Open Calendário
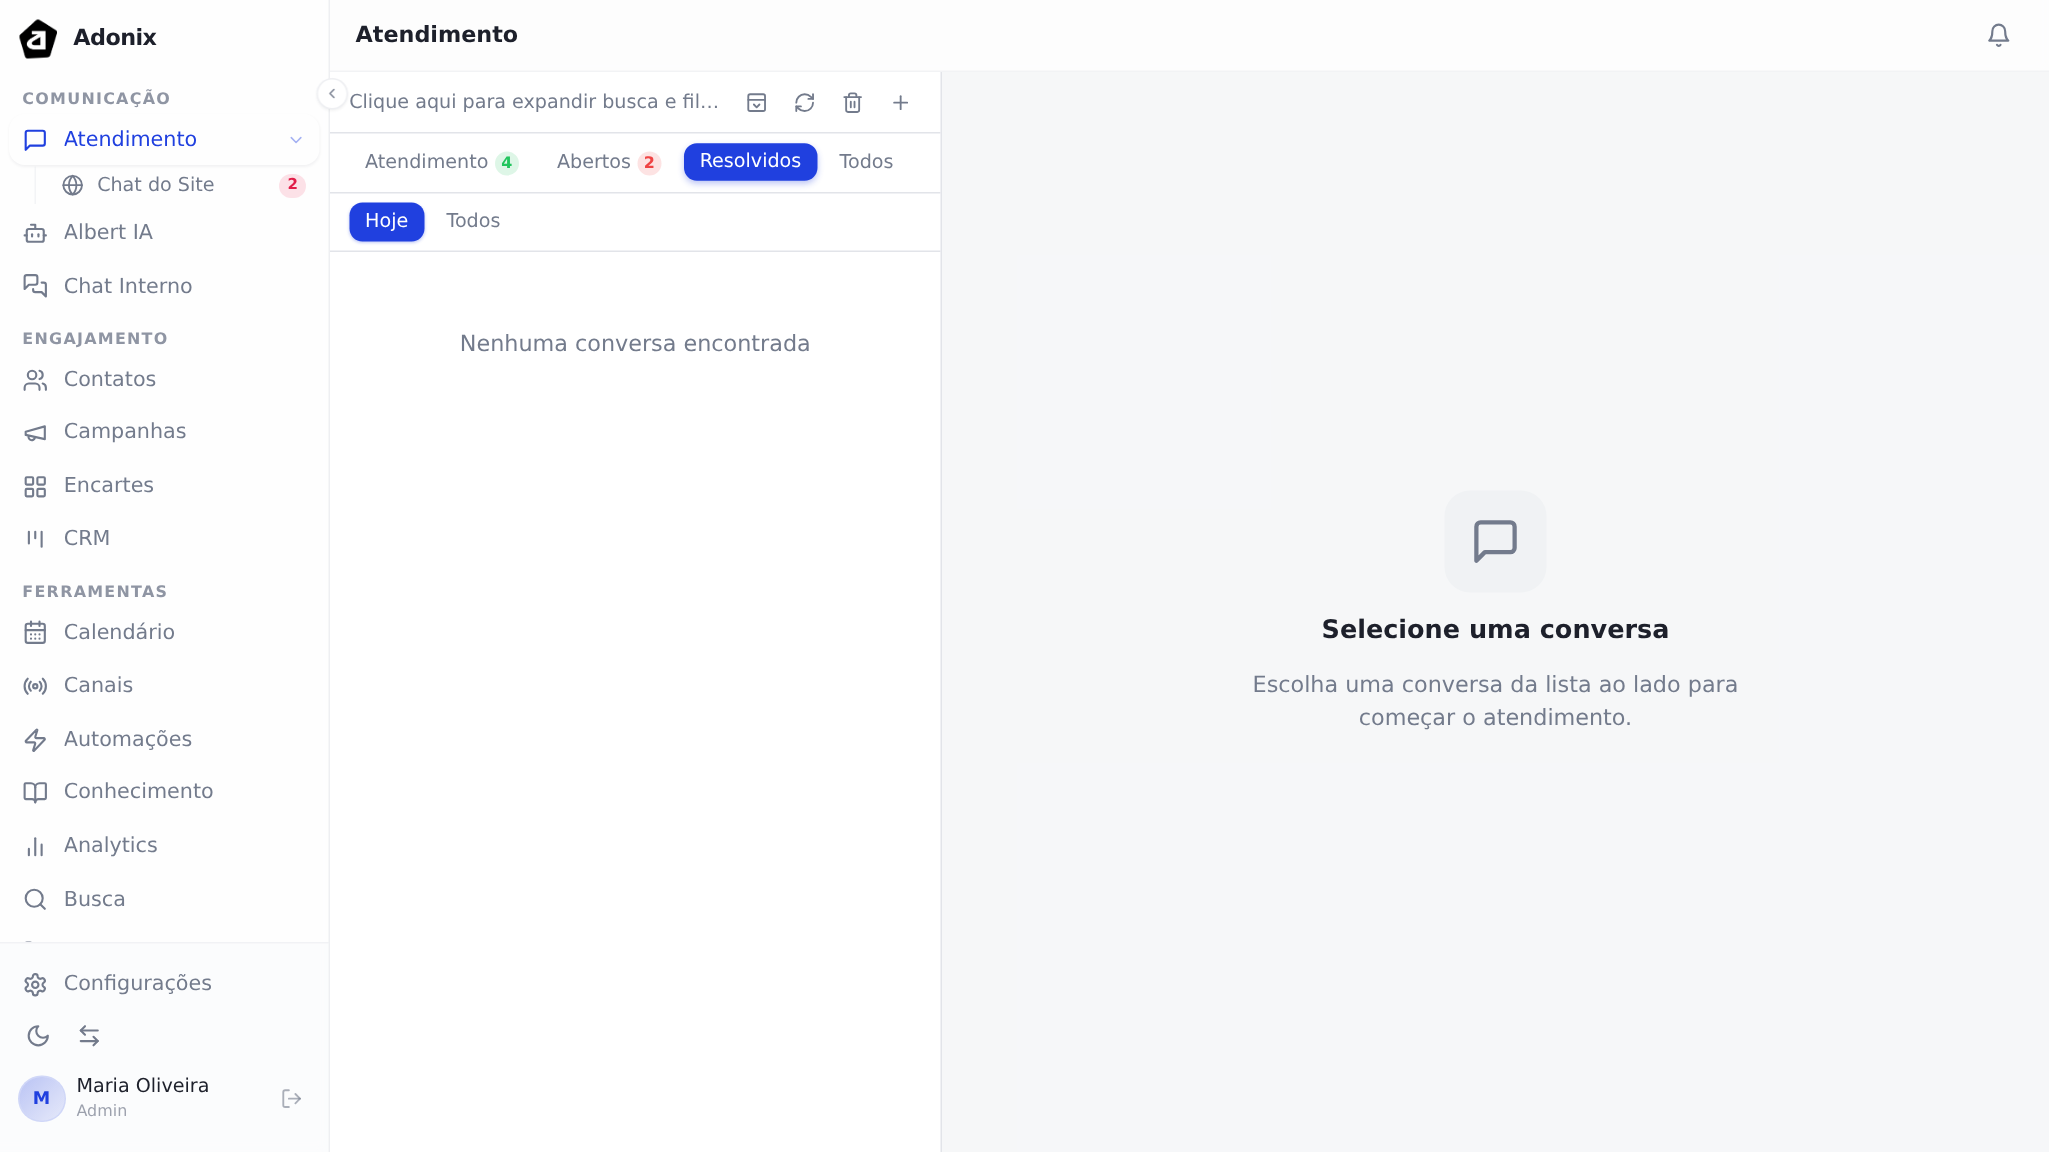 [164, 632]
